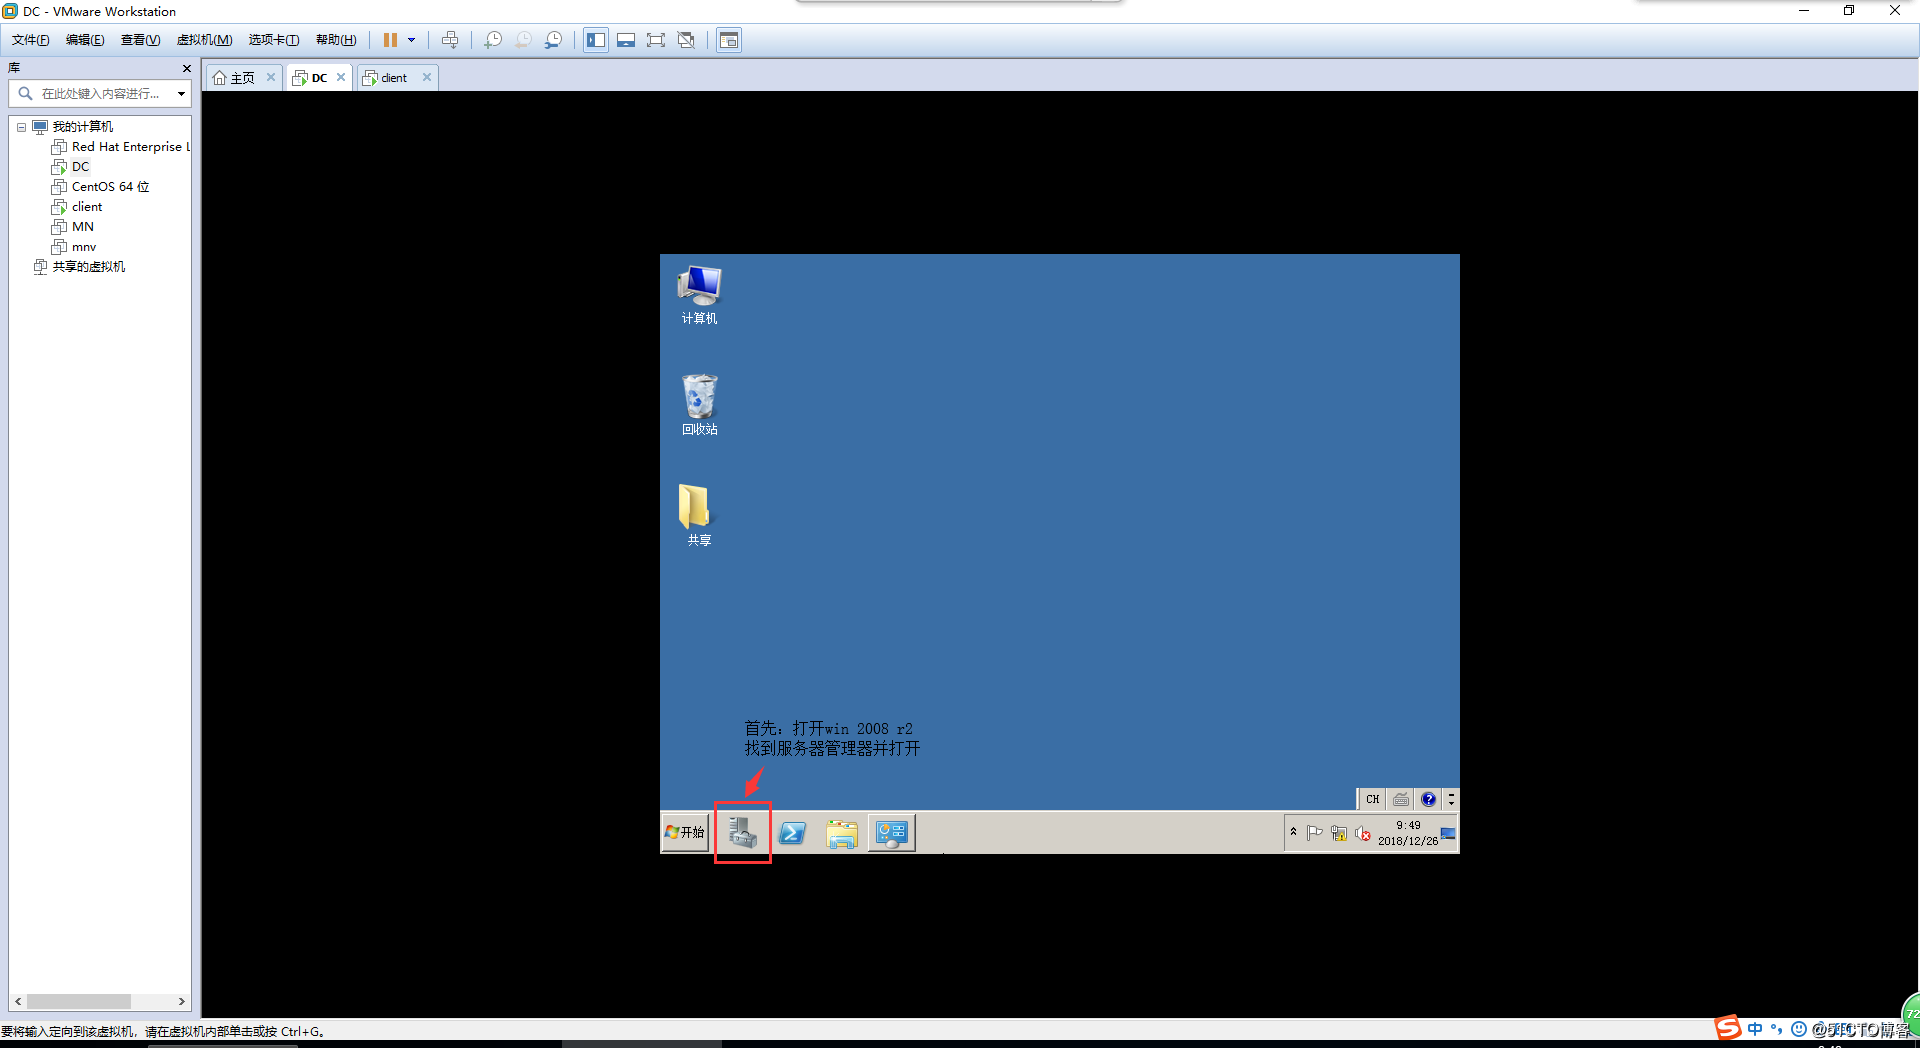Open the guest clock 9:49

click(1408, 833)
